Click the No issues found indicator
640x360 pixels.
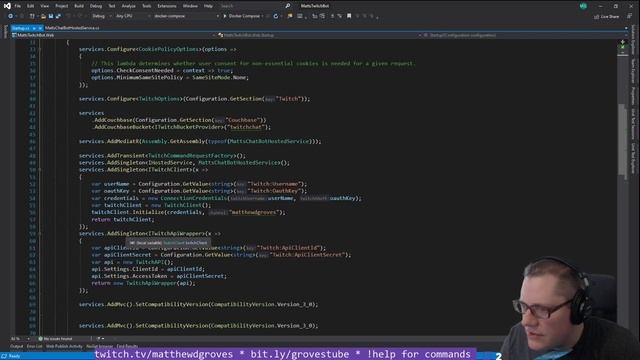pos(55,339)
